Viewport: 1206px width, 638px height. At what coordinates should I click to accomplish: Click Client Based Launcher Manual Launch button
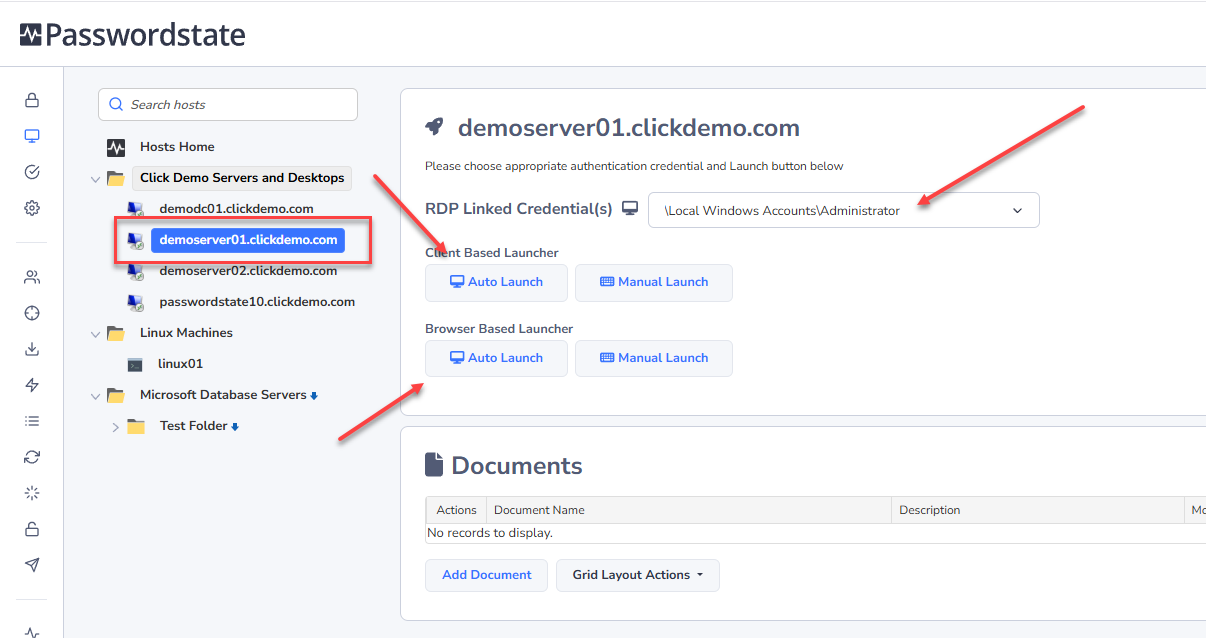(x=654, y=283)
